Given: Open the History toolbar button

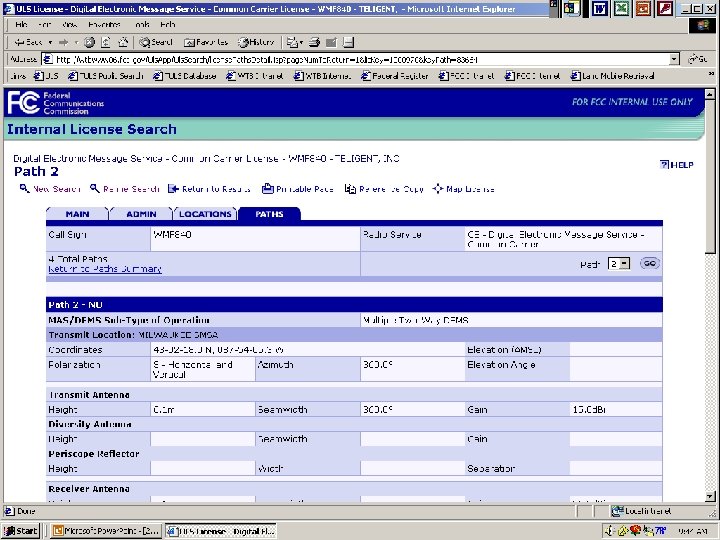Looking at the screenshot, I should tap(255, 42).
